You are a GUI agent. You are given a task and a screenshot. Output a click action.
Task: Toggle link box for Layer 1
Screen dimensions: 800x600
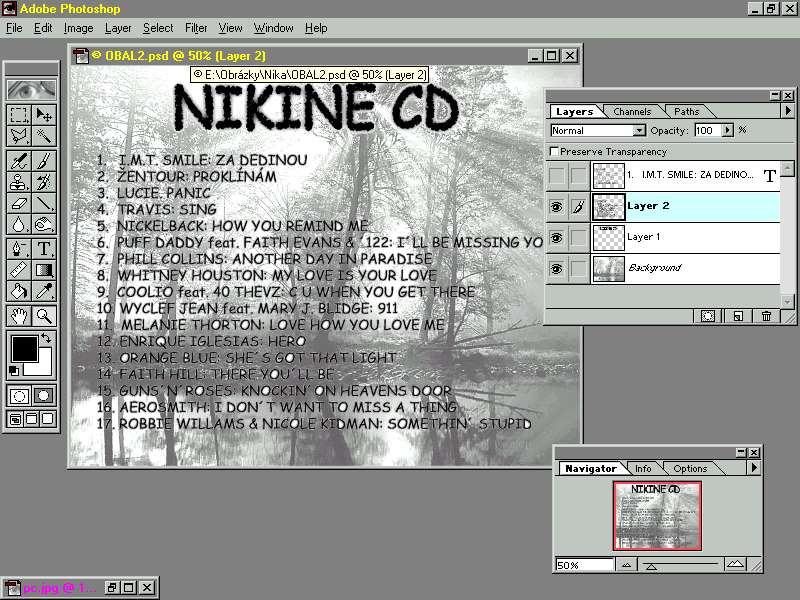tap(578, 238)
